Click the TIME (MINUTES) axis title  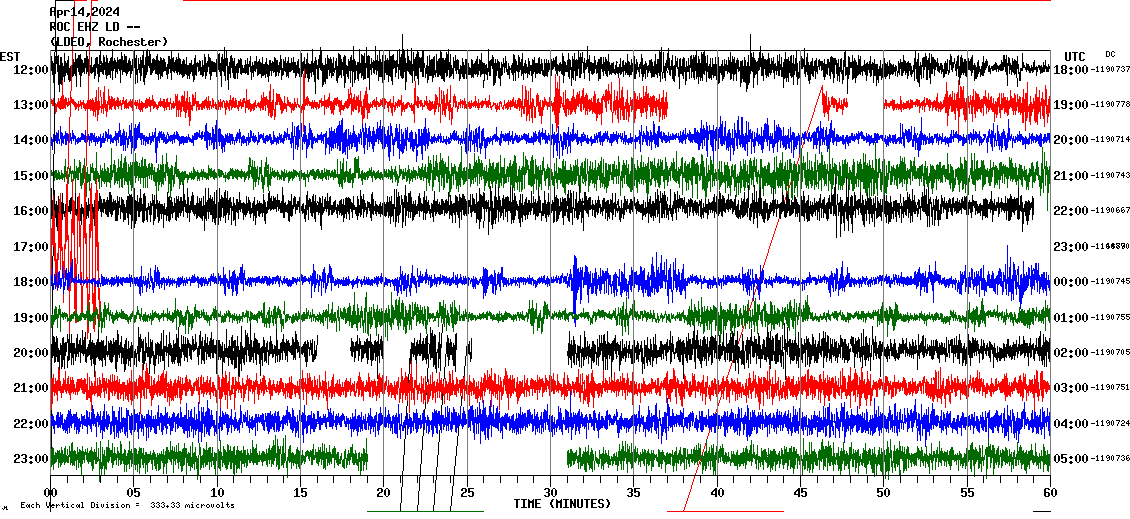[562, 504]
